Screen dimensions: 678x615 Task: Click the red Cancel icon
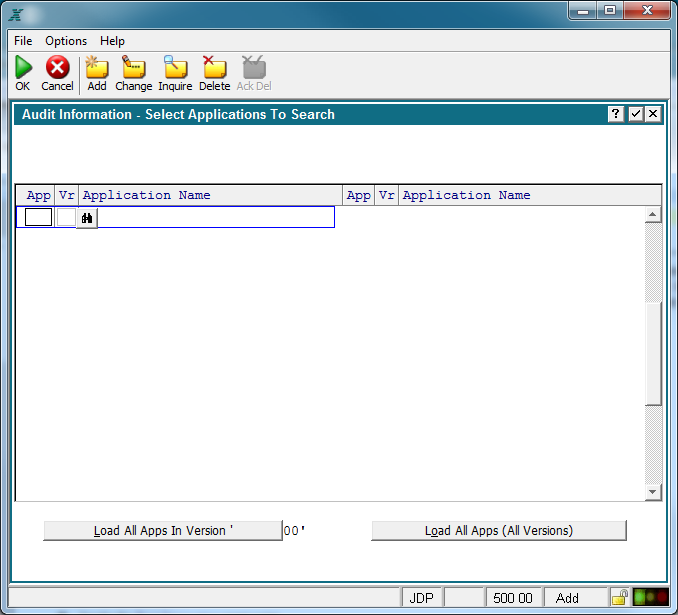click(x=58, y=67)
